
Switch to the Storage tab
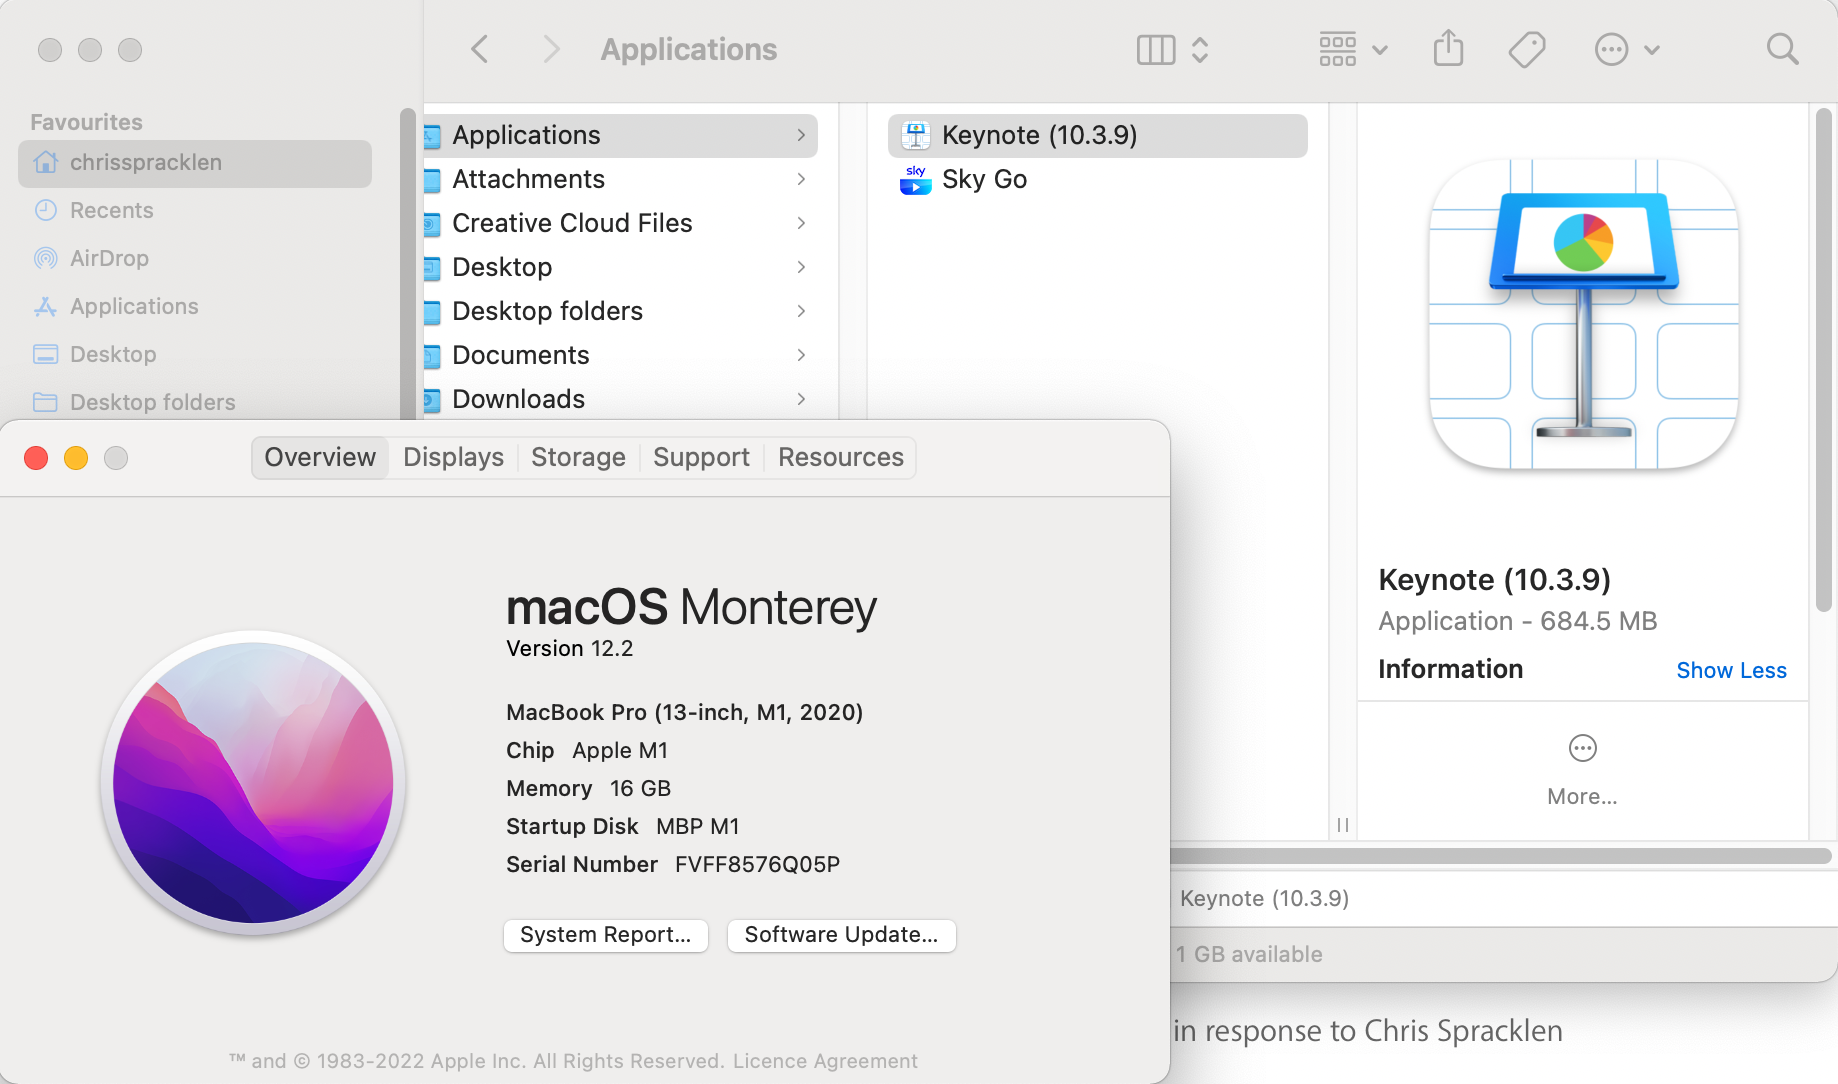[578, 457]
